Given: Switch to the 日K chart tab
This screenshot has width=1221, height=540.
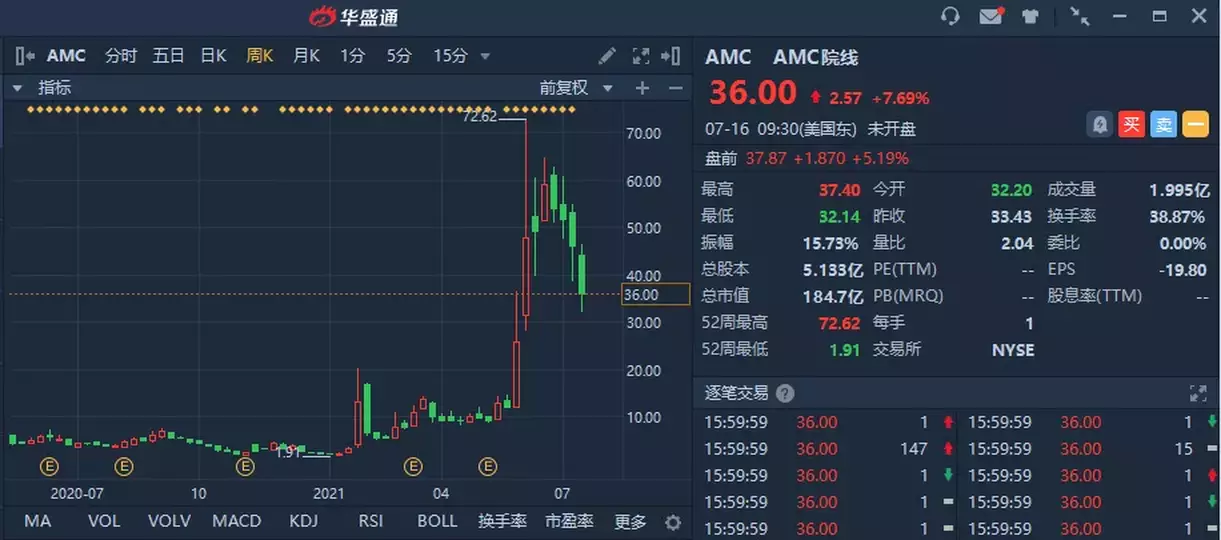Looking at the screenshot, I should (213, 56).
